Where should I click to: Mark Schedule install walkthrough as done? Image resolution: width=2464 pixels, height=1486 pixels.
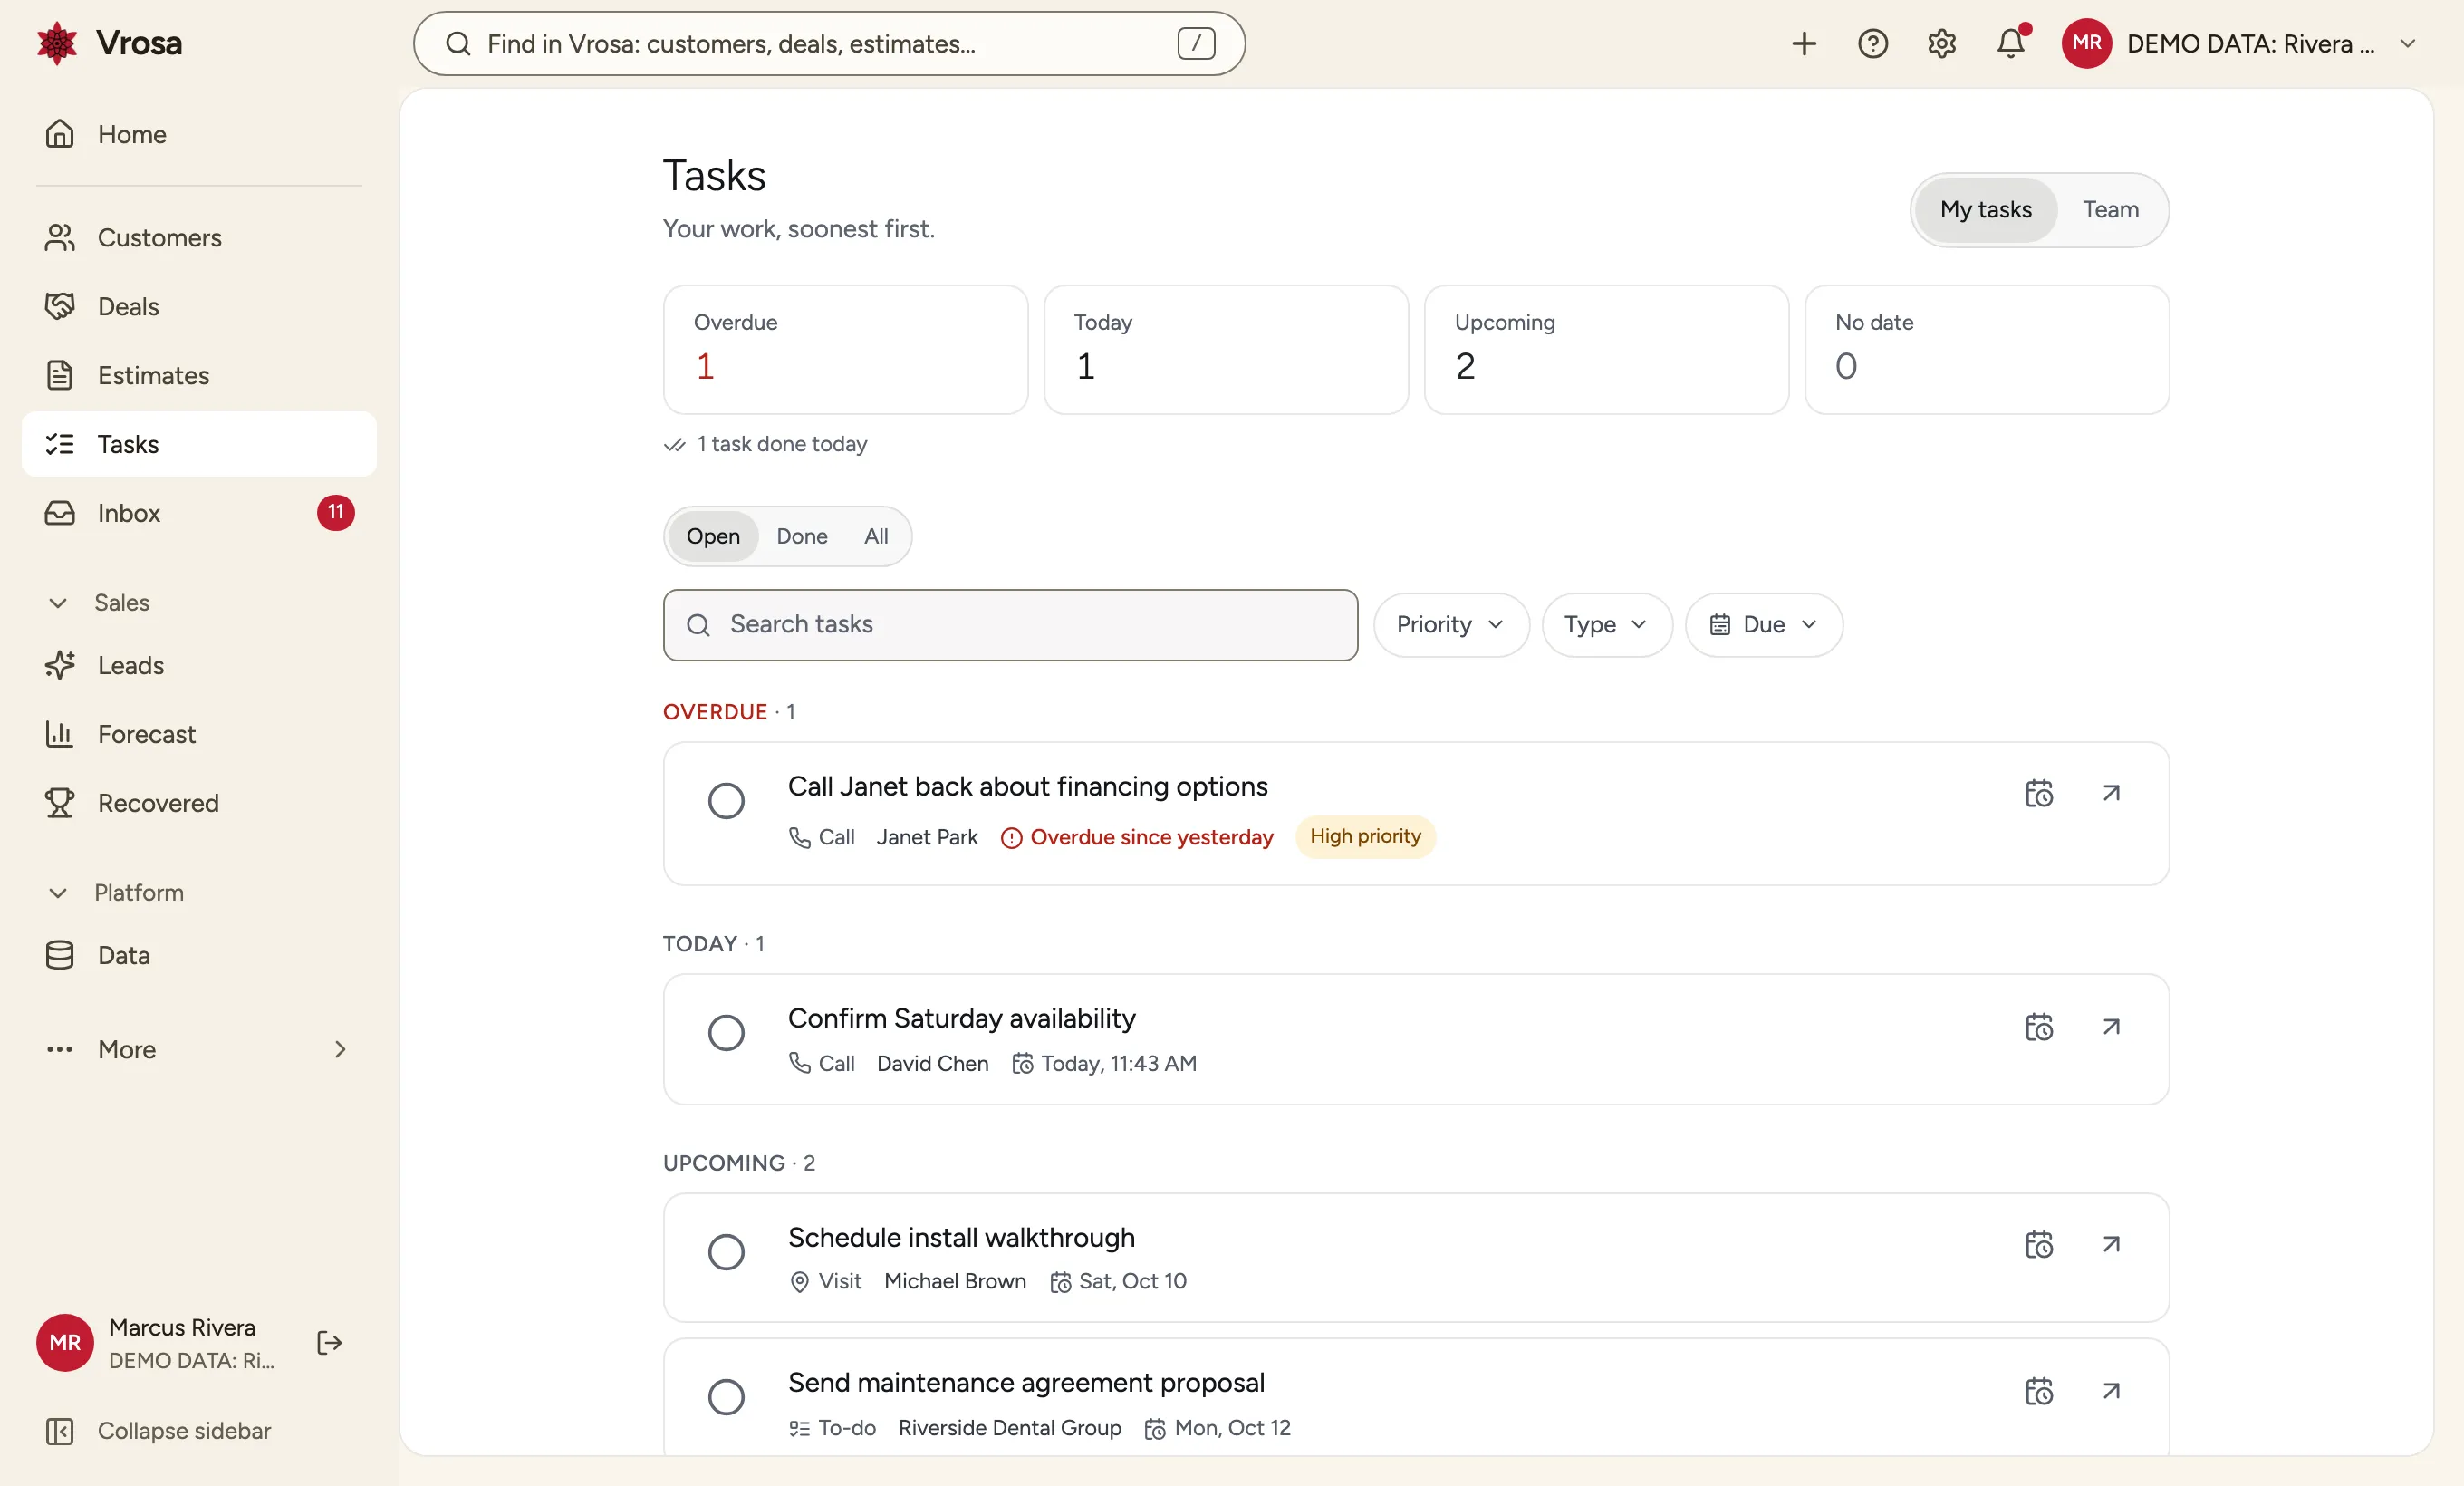[726, 1252]
